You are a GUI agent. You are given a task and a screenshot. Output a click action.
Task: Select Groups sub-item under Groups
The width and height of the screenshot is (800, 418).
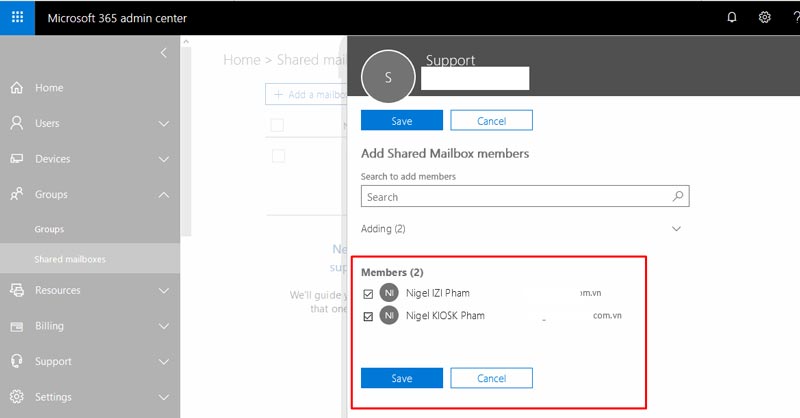49,229
